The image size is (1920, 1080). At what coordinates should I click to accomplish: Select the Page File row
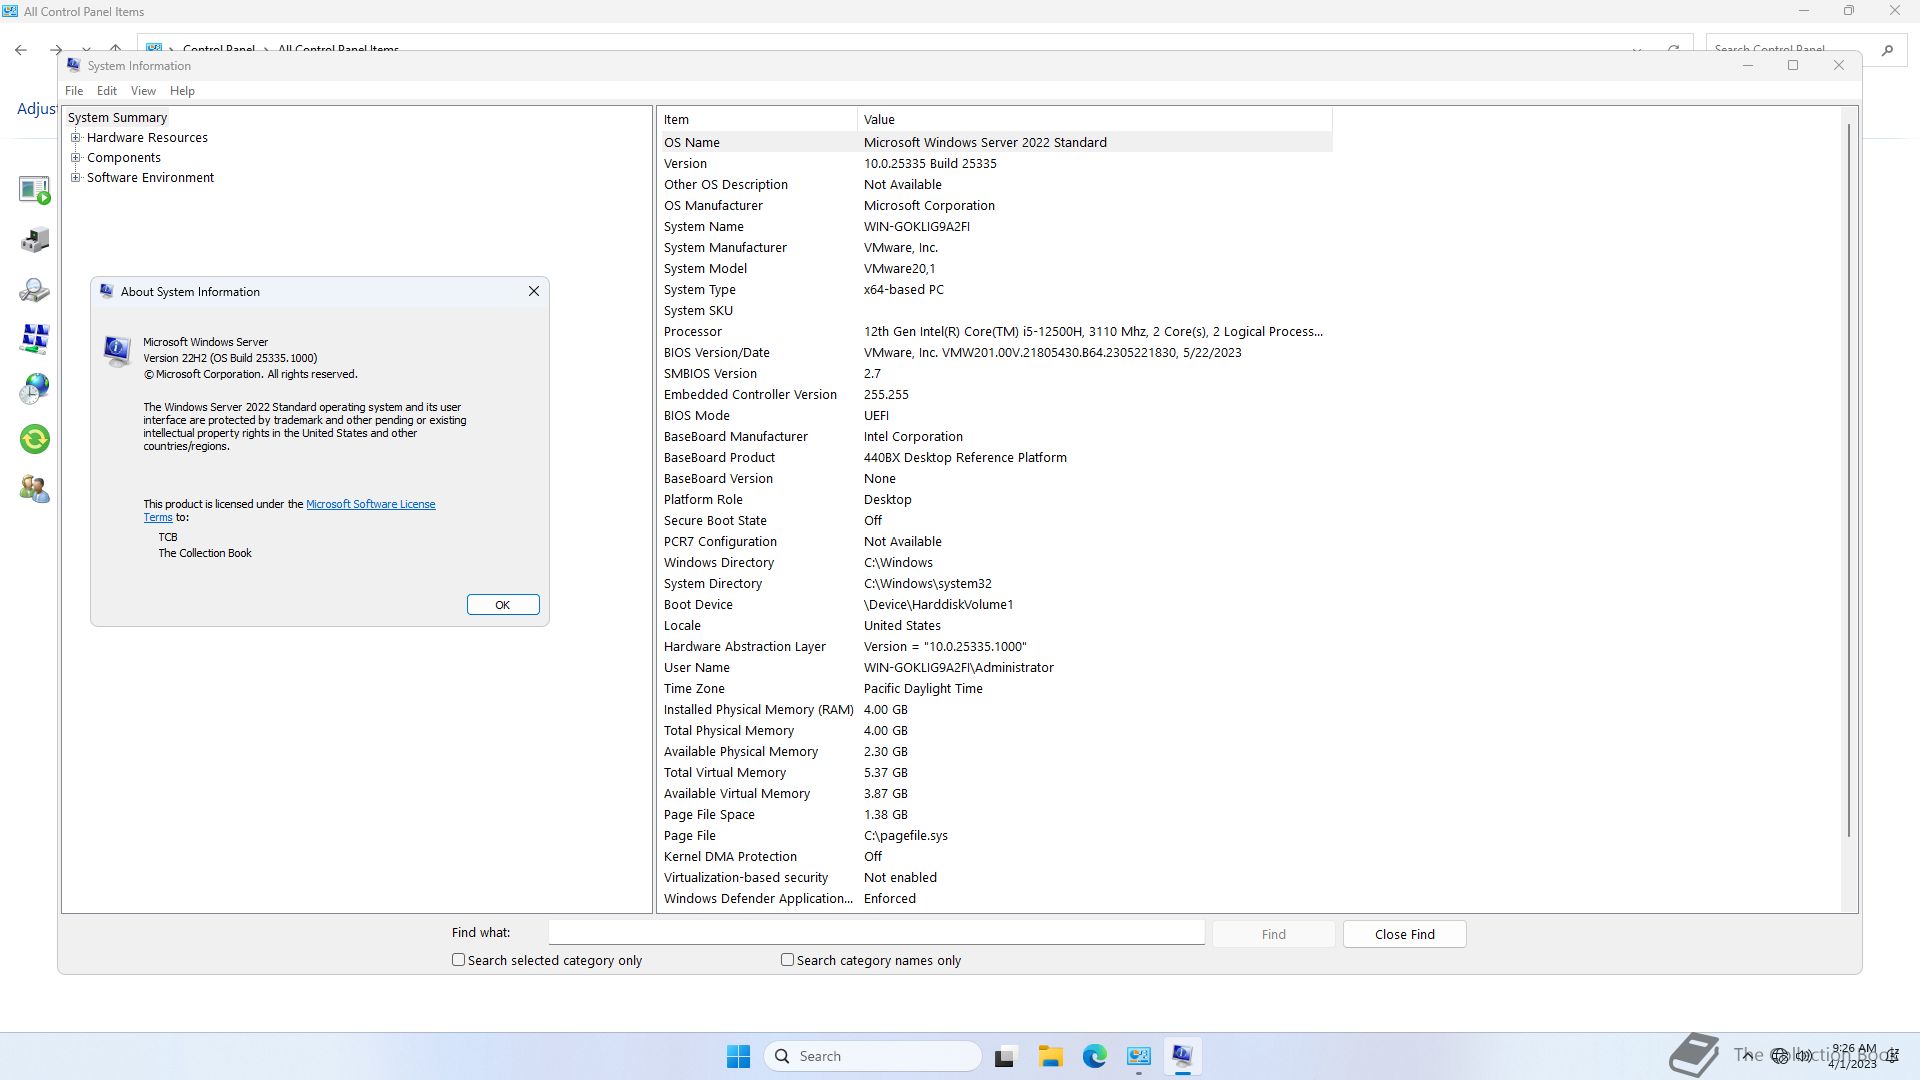995,835
